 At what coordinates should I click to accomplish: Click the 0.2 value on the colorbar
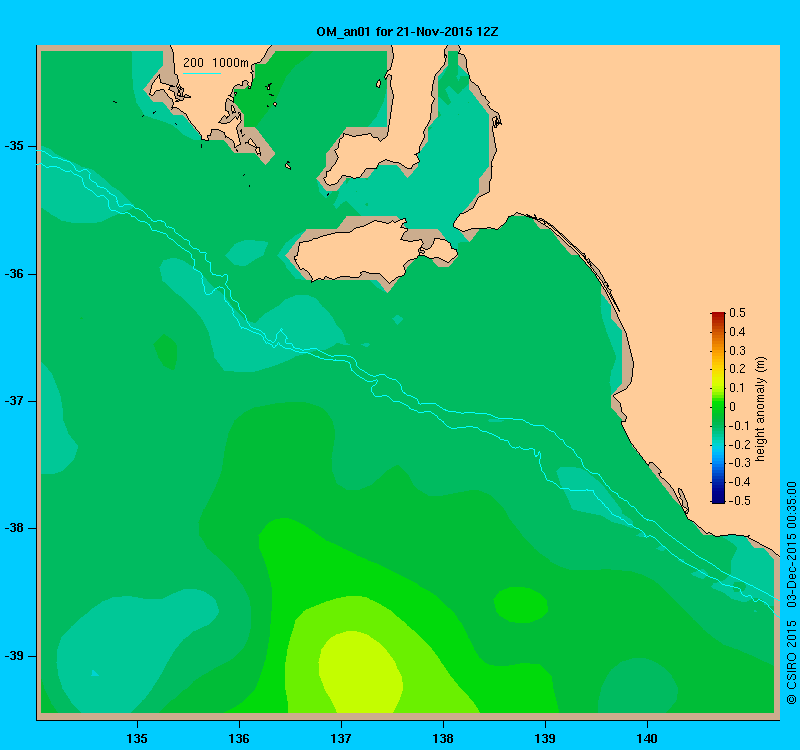click(x=737, y=369)
